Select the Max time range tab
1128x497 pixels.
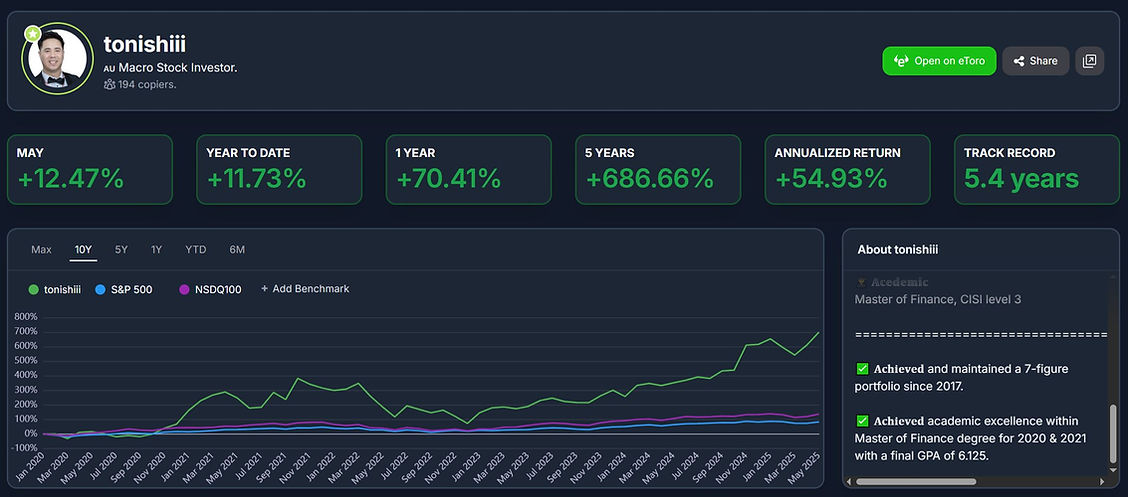[x=42, y=250]
